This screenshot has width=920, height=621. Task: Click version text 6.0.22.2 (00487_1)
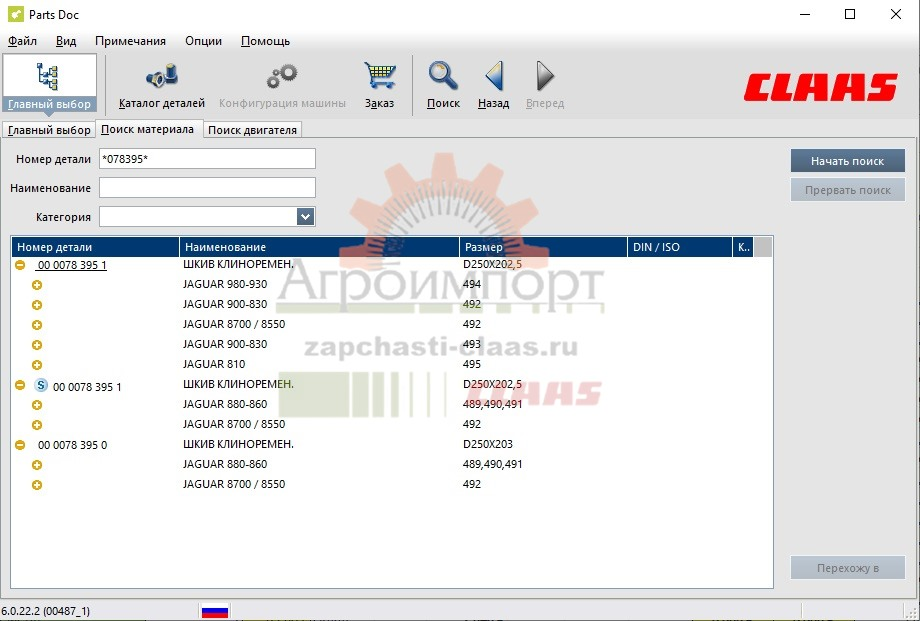coord(46,611)
